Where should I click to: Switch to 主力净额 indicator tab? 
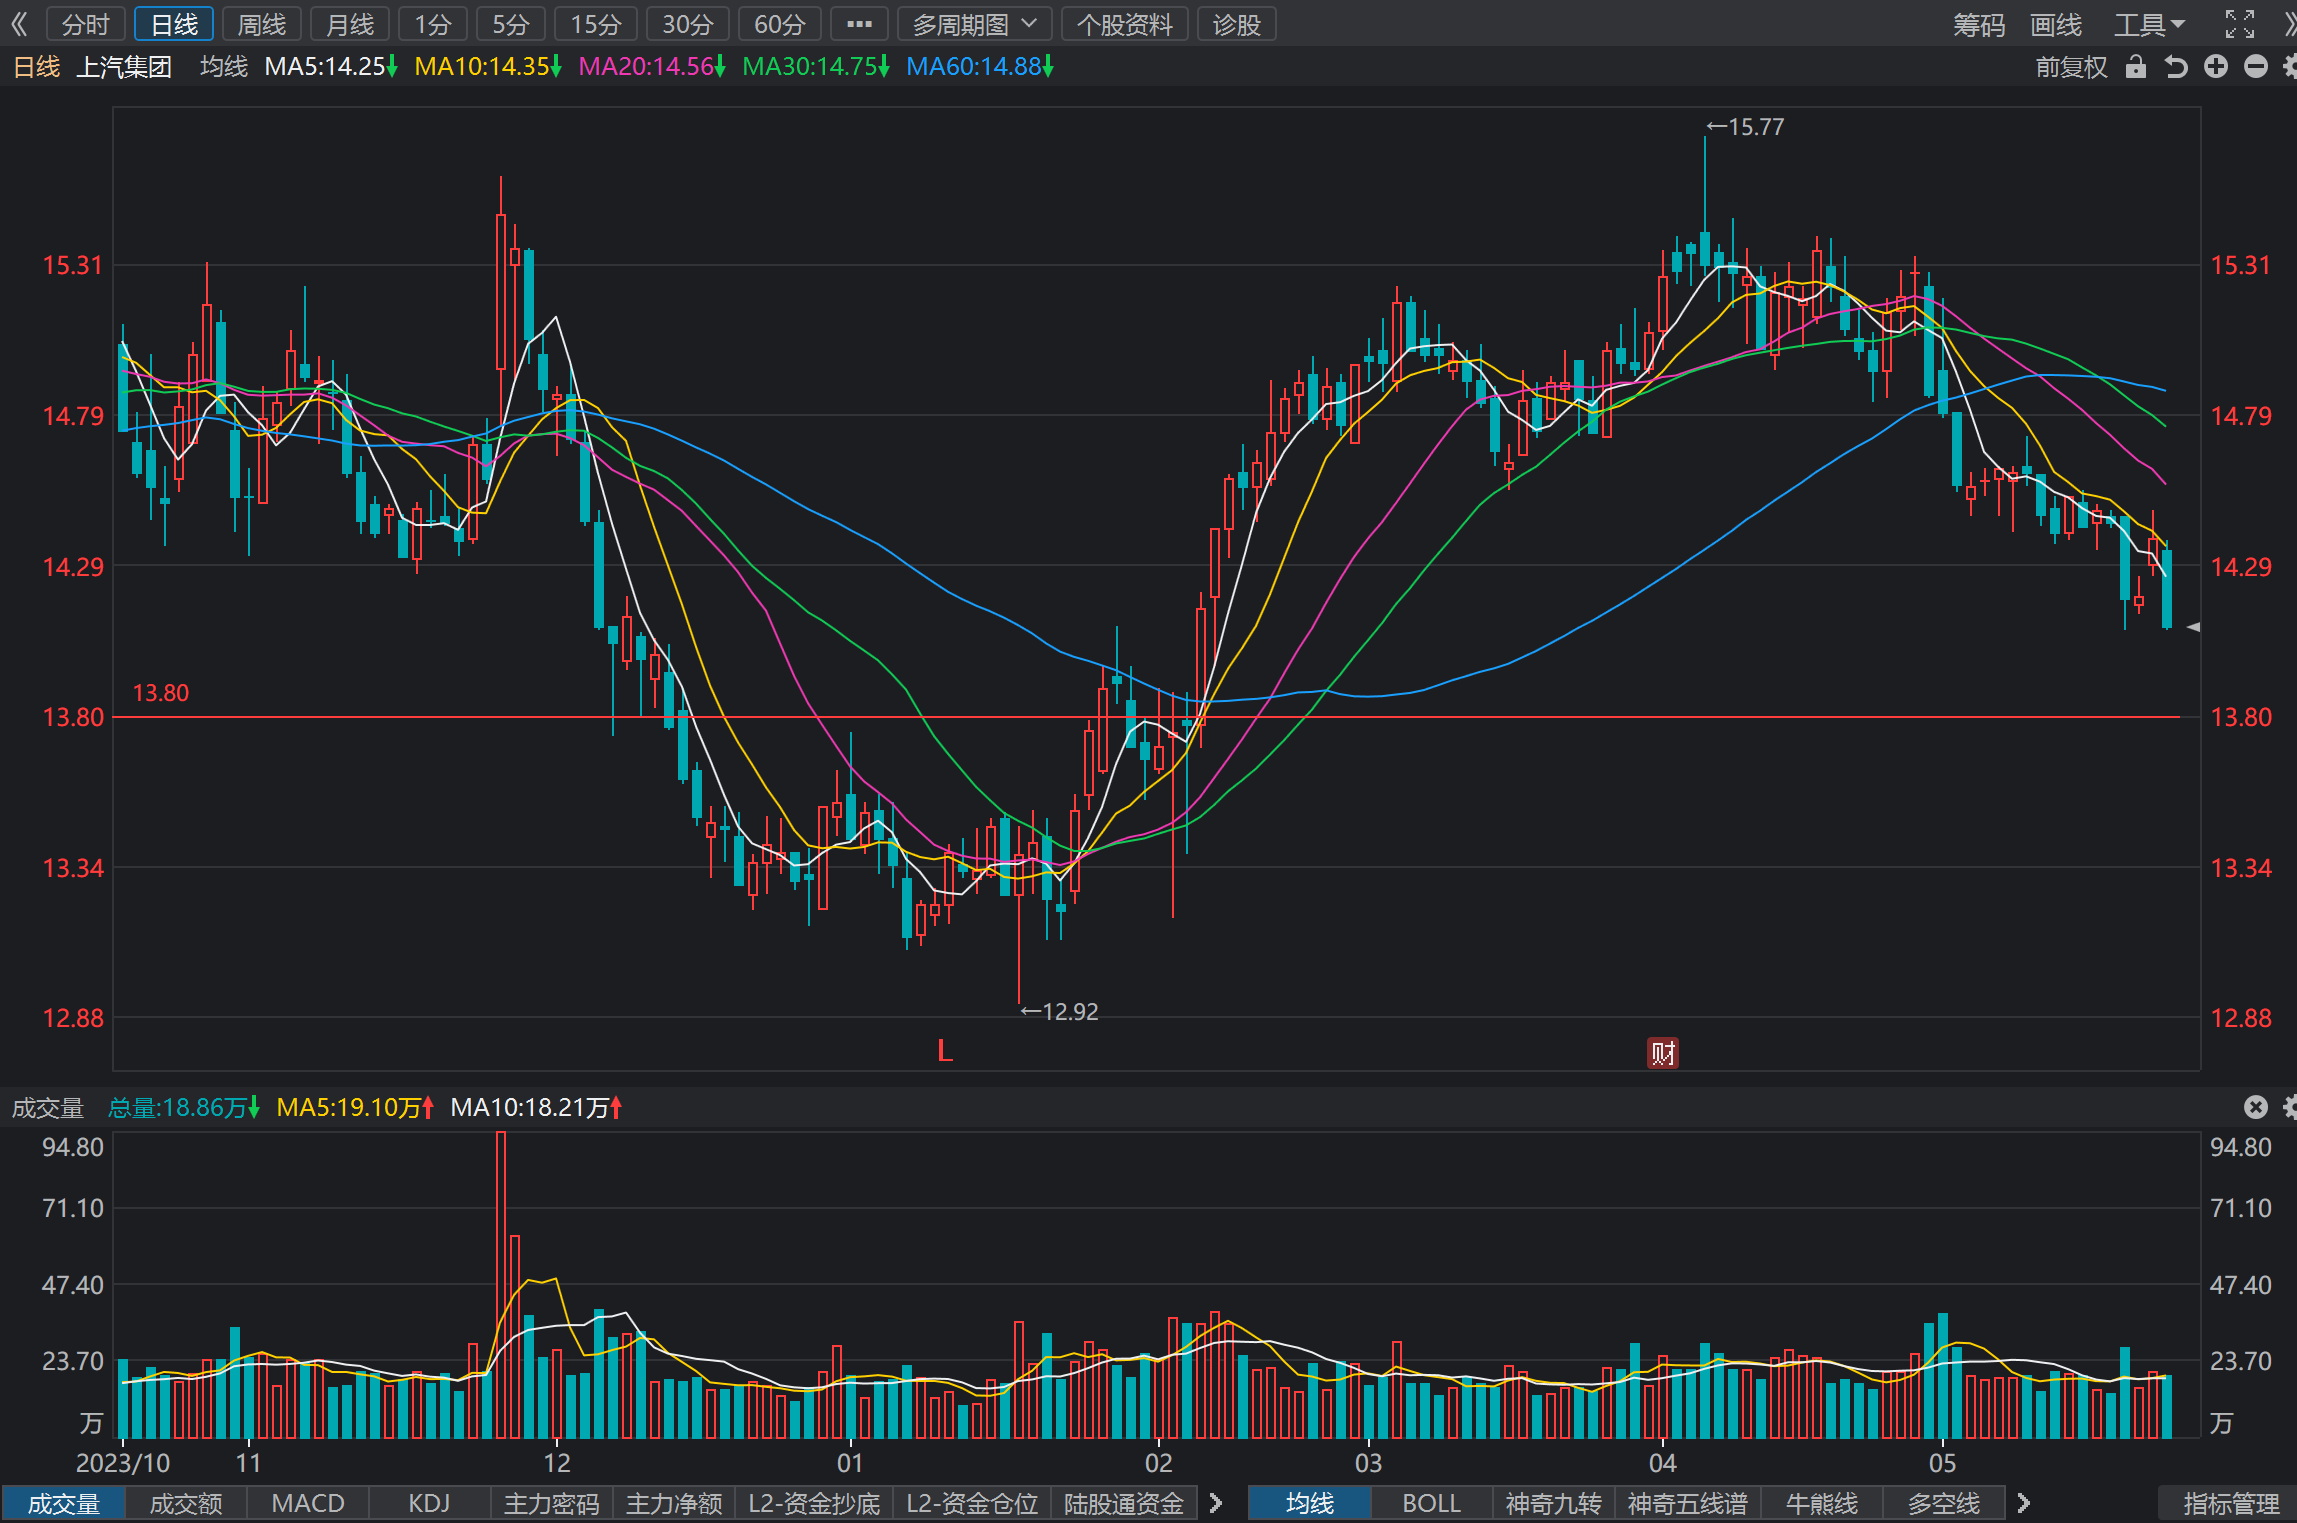(674, 1504)
